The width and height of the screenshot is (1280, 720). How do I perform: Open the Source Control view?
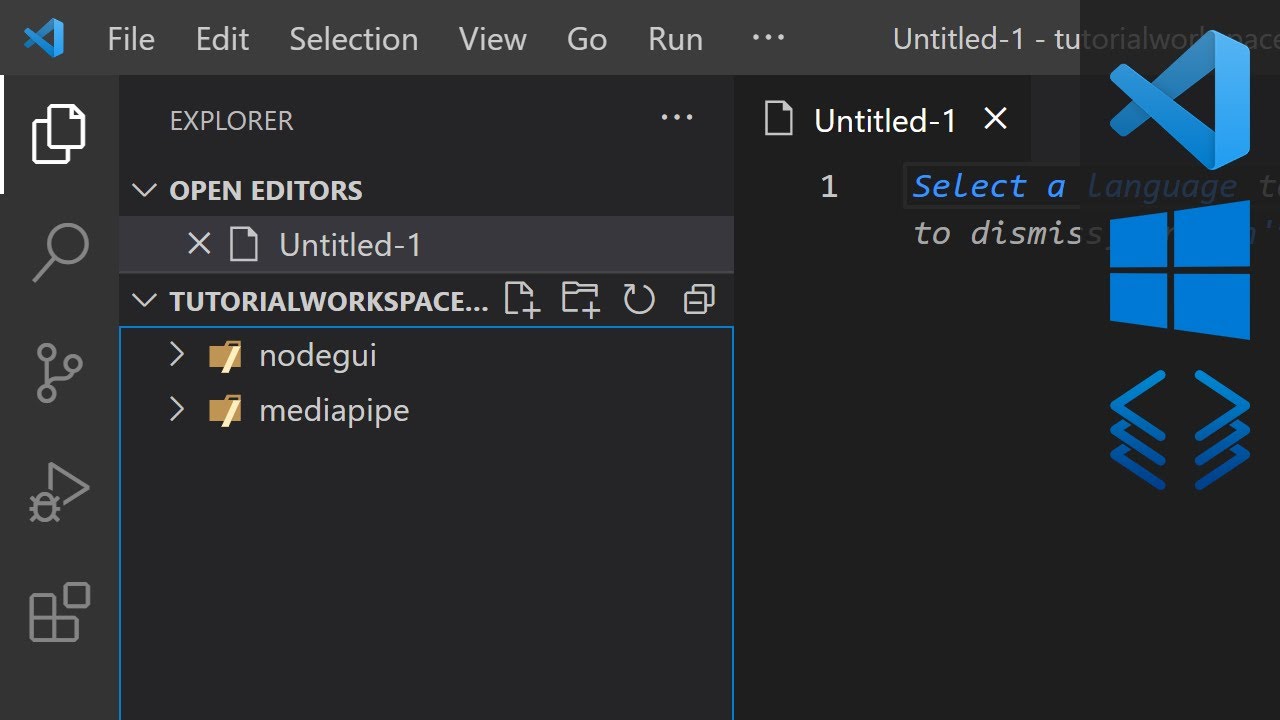tap(59, 372)
